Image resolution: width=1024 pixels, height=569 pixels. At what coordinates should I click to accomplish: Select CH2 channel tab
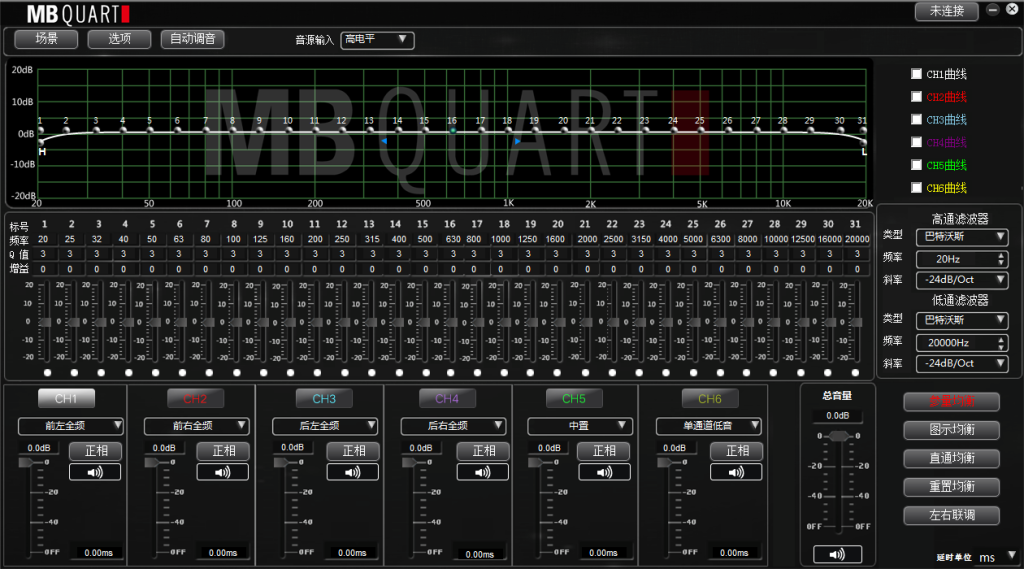point(195,398)
